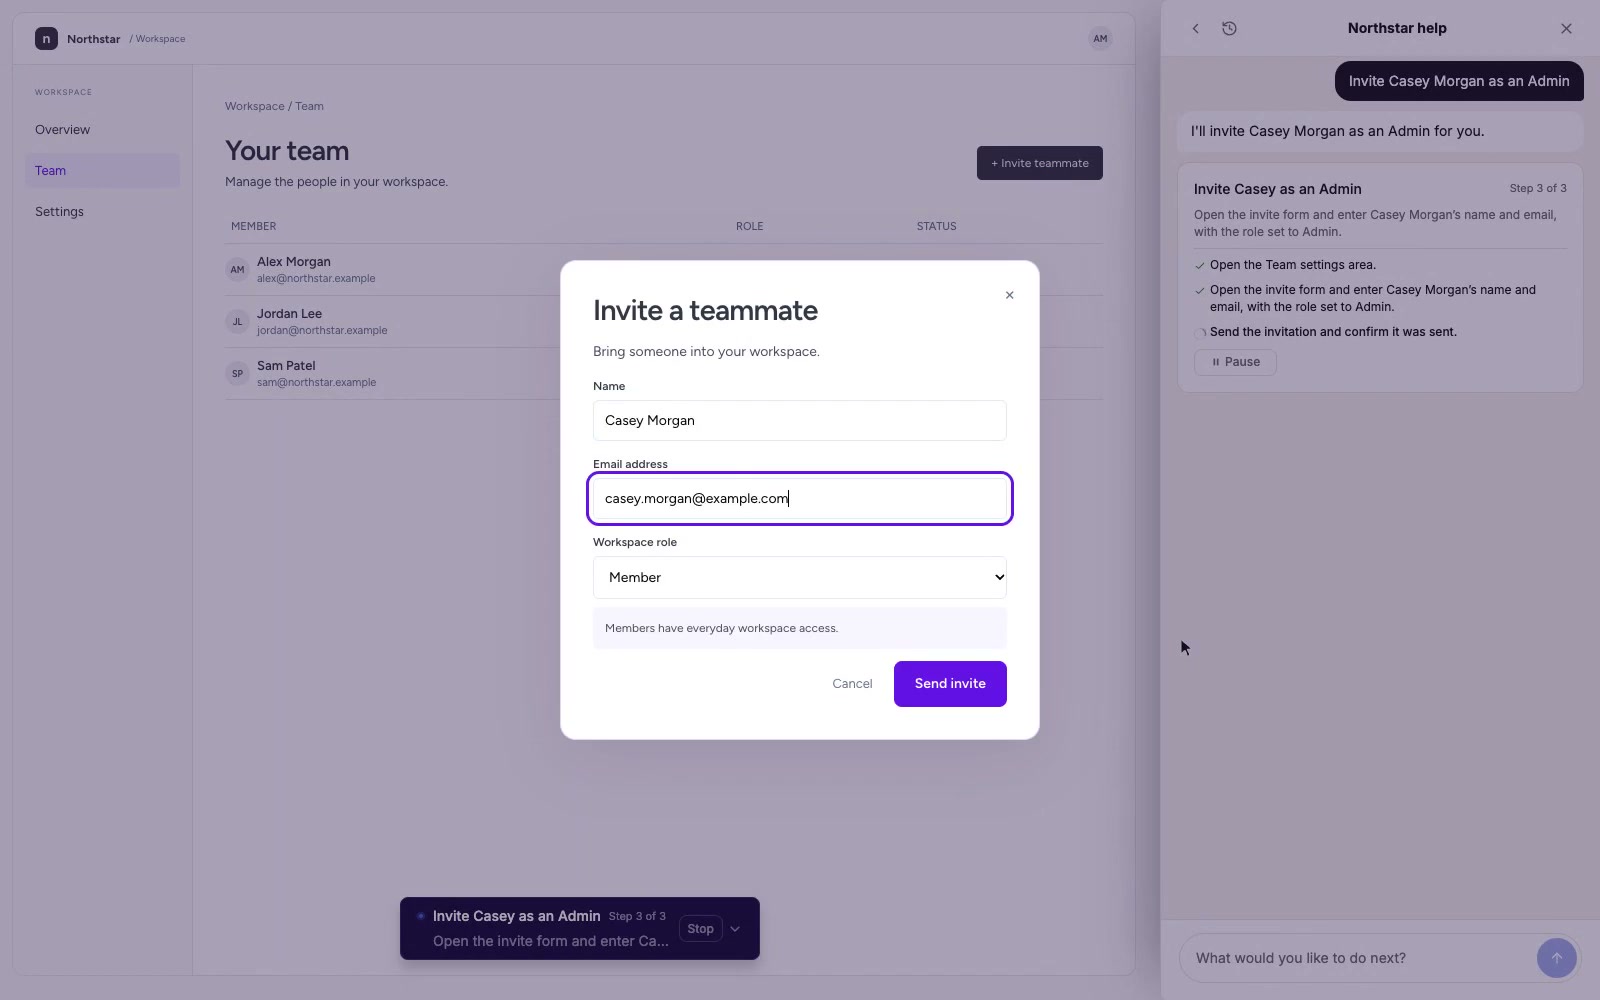Image resolution: width=1600 pixels, height=1000 pixels.
Task: Click the Workspace breadcrumb link
Action: [x=254, y=106]
